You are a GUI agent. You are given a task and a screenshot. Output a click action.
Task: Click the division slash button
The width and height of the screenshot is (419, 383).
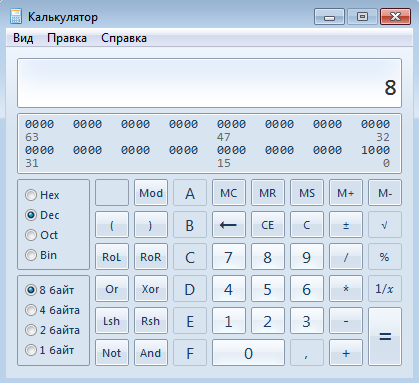(346, 257)
